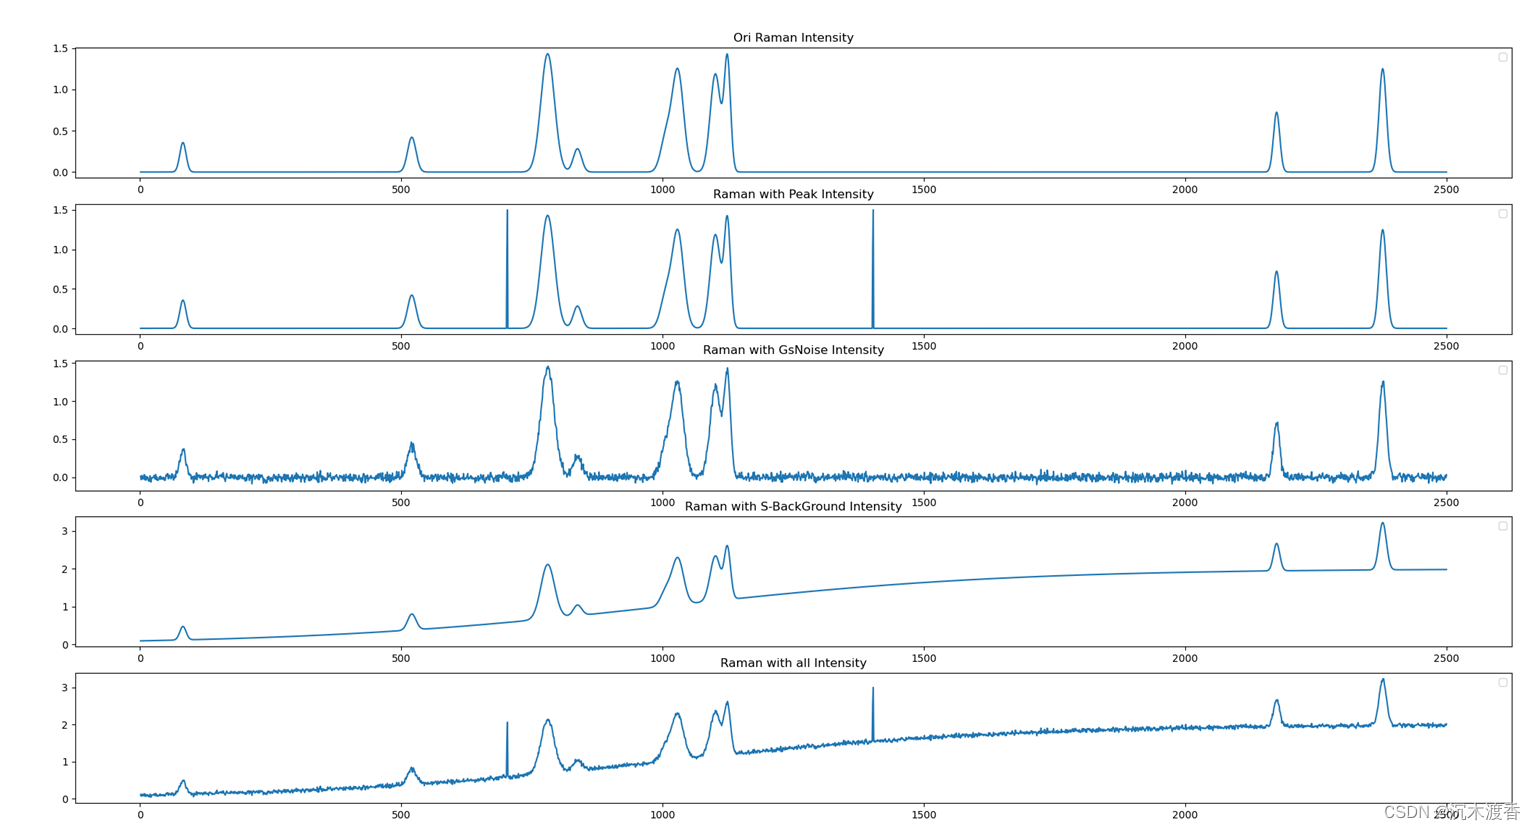Image resolution: width=1536 pixels, height=830 pixels.
Task: Click the spike near 700 in Peak Intensity plot
Action: pos(507,268)
